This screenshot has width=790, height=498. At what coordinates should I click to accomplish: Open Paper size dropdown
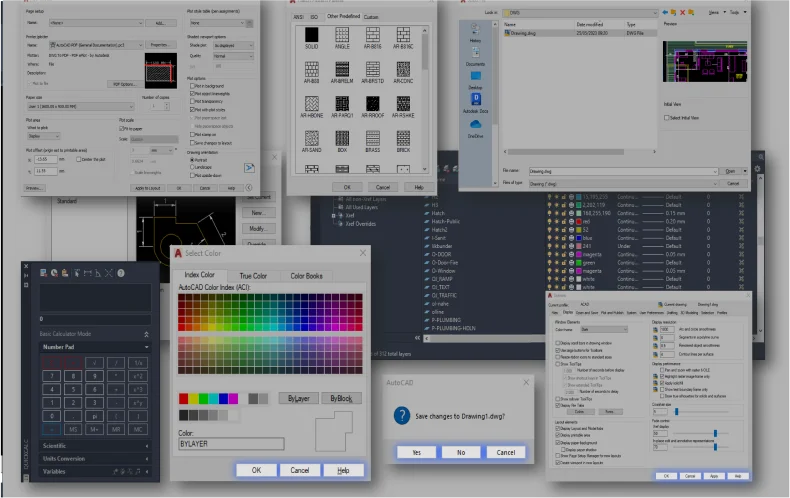(81, 106)
